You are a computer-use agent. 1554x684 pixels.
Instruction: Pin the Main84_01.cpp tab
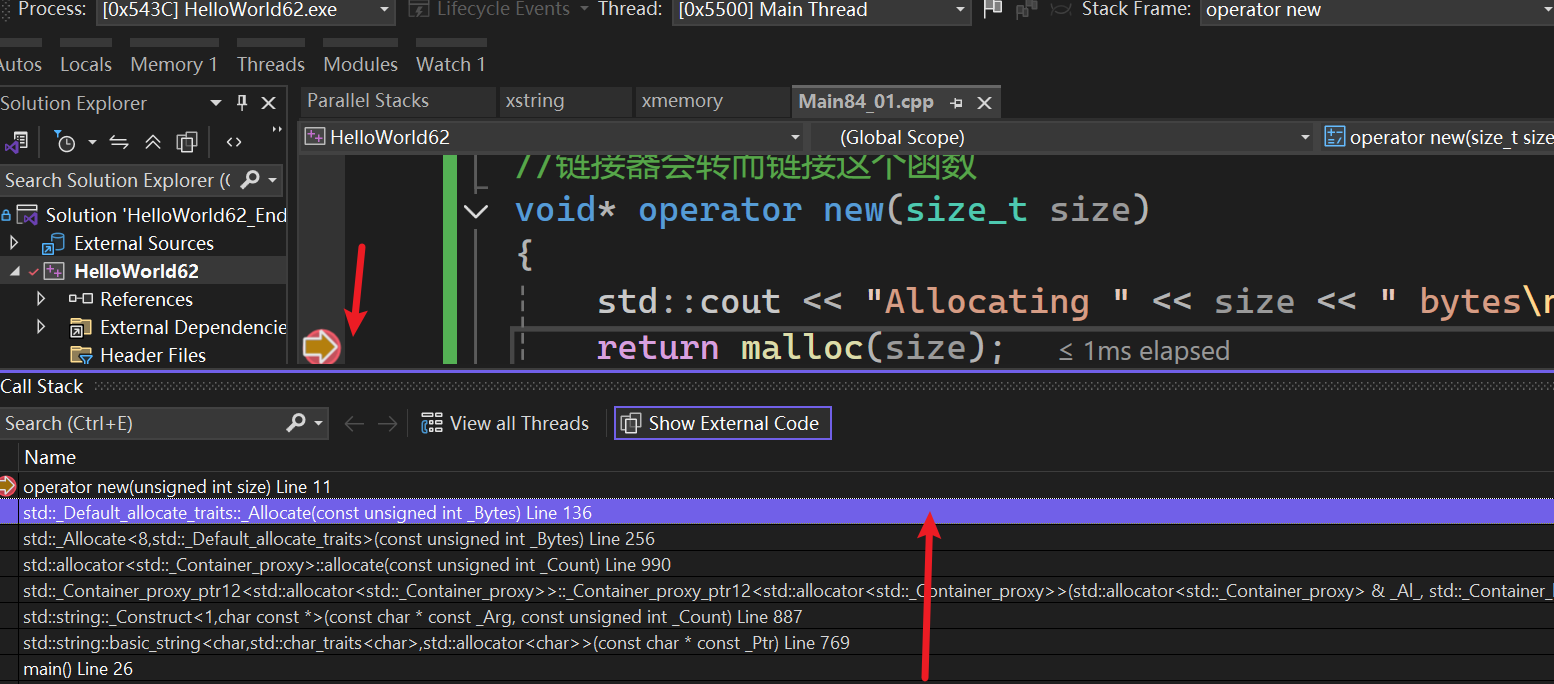pyautogui.click(x=957, y=102)
